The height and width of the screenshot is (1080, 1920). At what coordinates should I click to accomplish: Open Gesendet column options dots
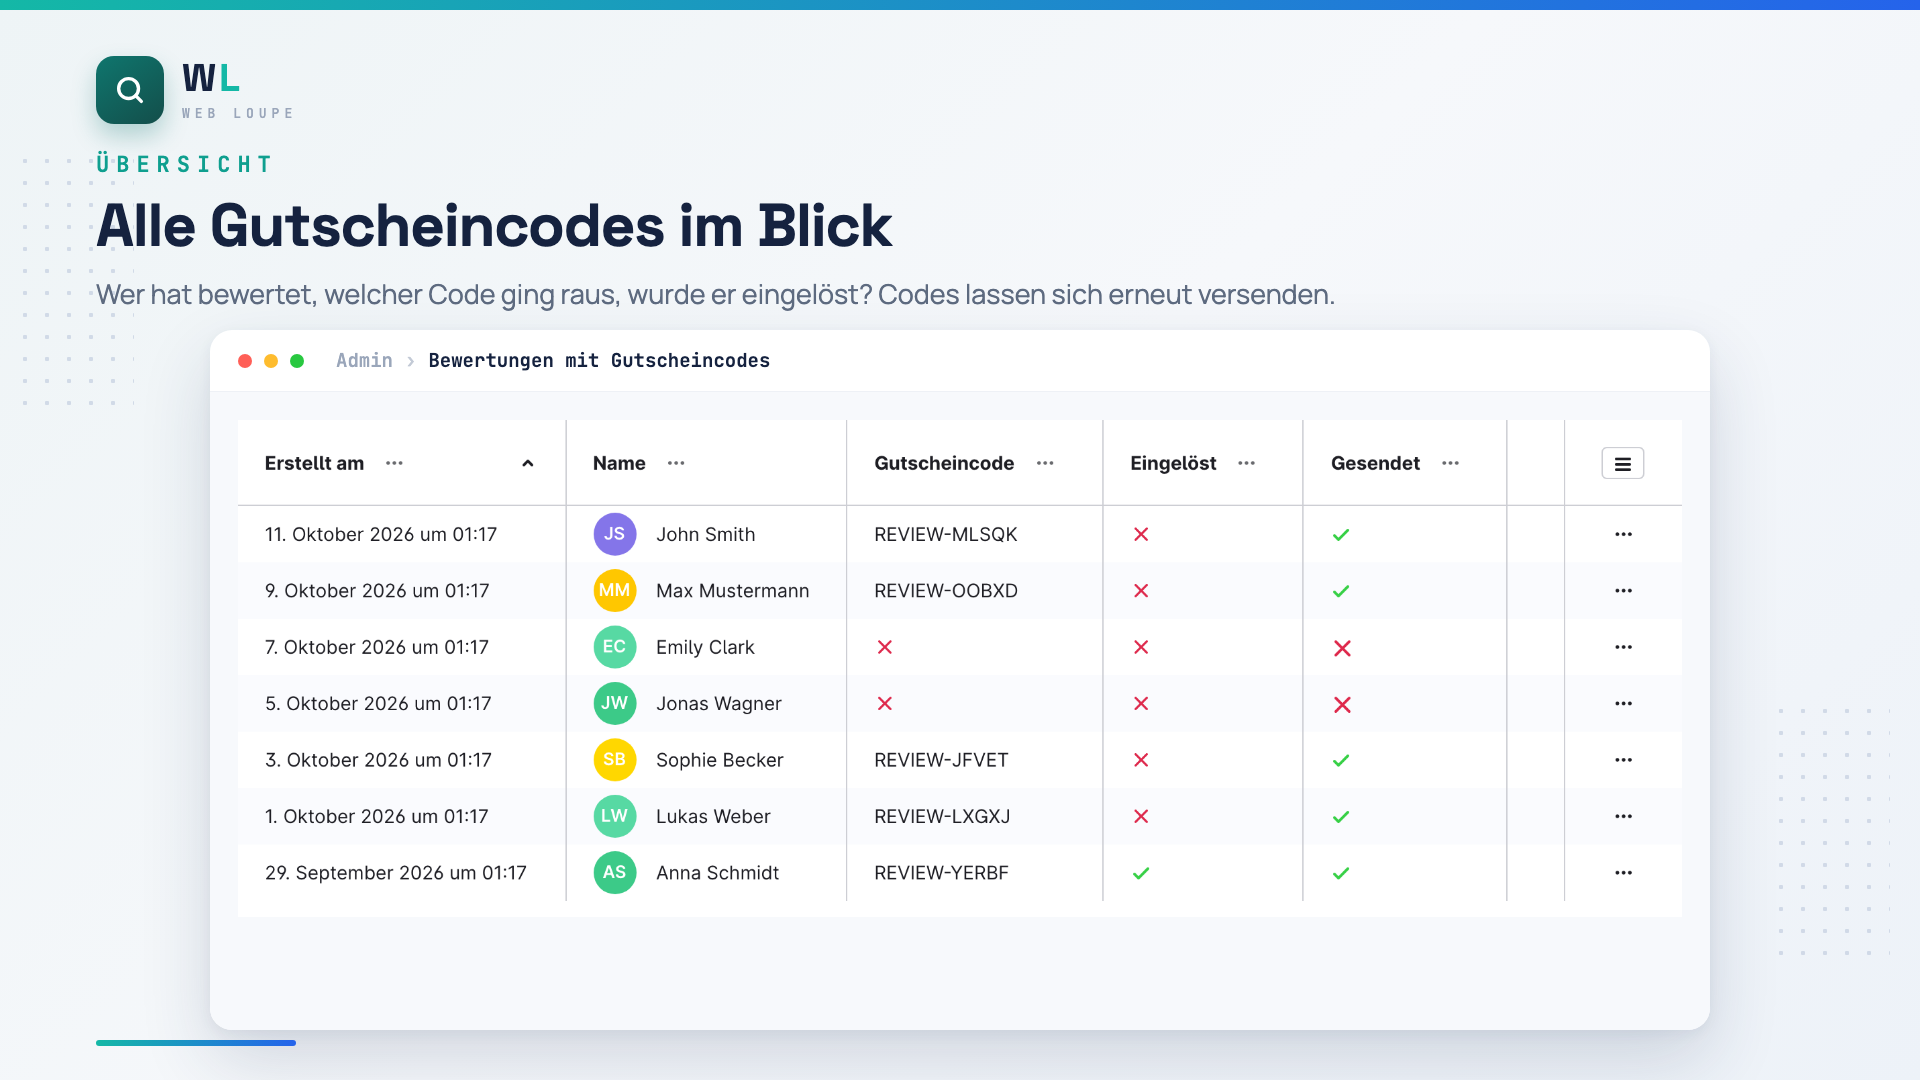click(1450, 463)
